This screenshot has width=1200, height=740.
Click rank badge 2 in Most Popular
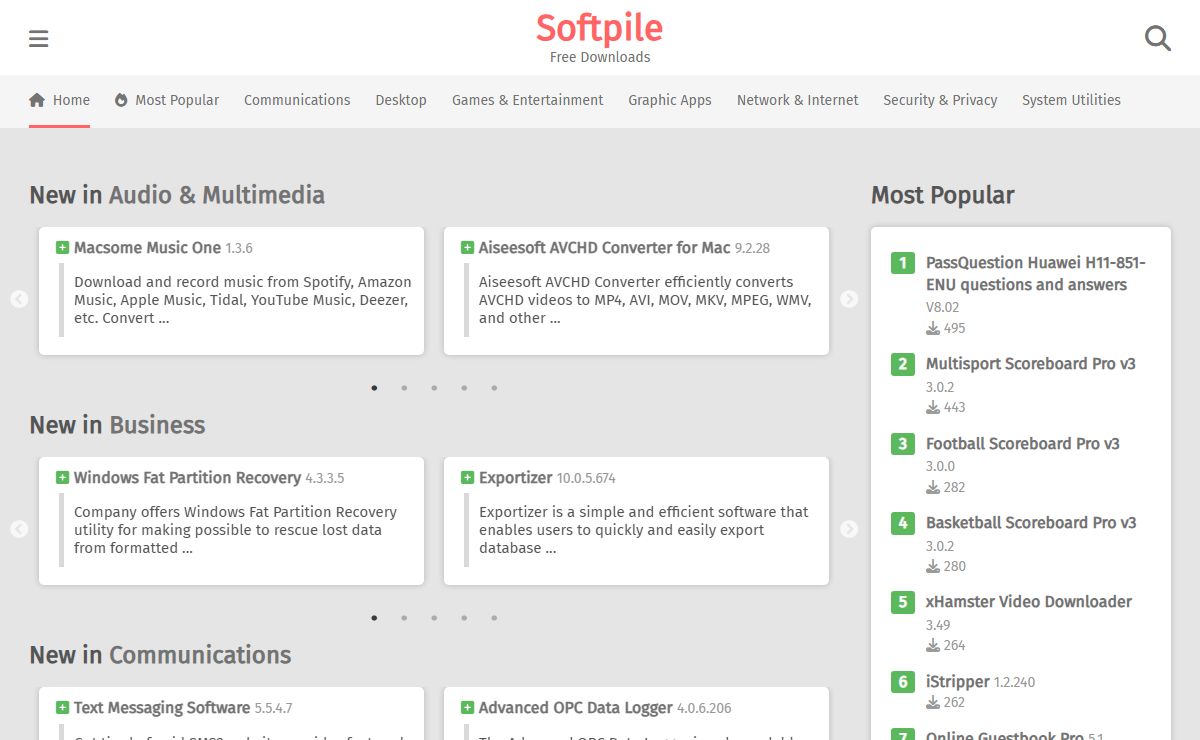(903, 364)
